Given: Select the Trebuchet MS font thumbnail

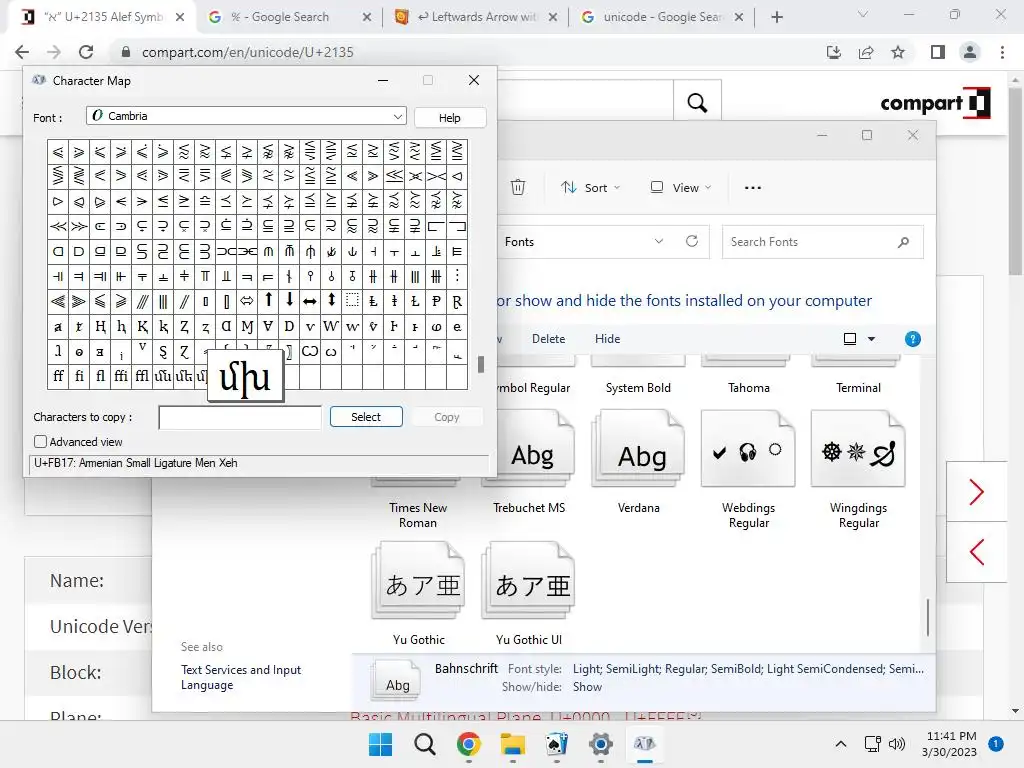Looking at the screenshot, I should click(x=528, y=449).
